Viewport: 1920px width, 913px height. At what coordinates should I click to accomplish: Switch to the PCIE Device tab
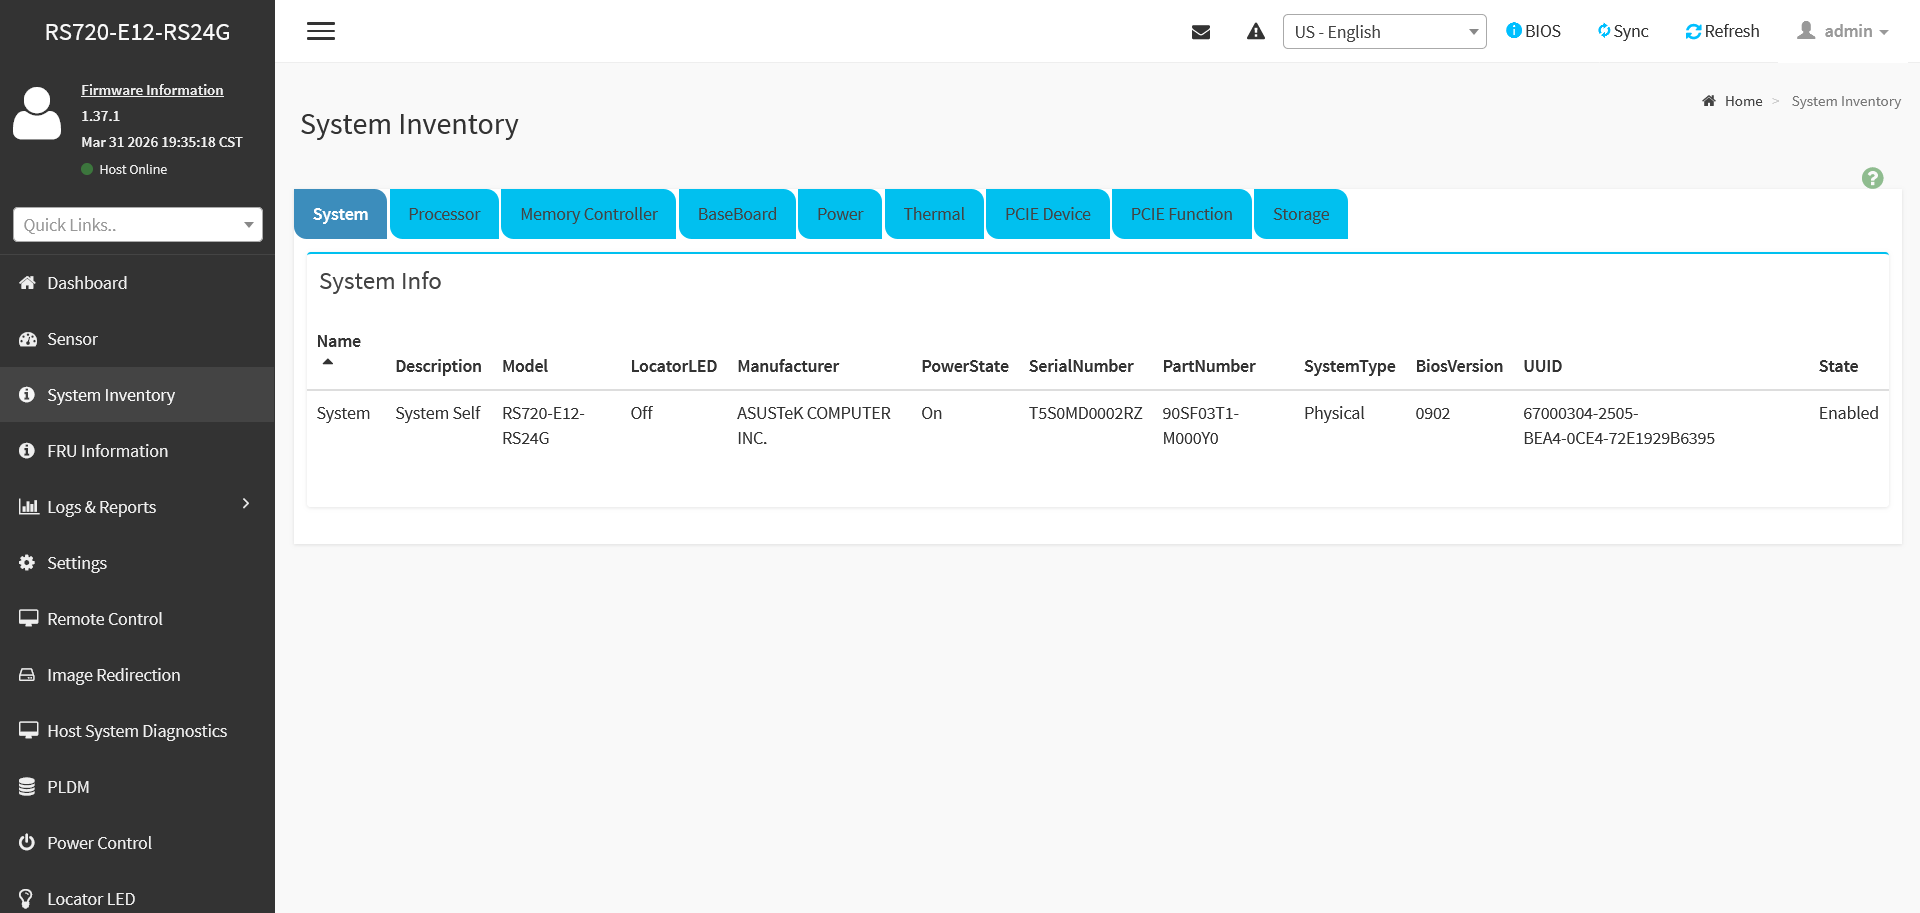coord(1048,214)
